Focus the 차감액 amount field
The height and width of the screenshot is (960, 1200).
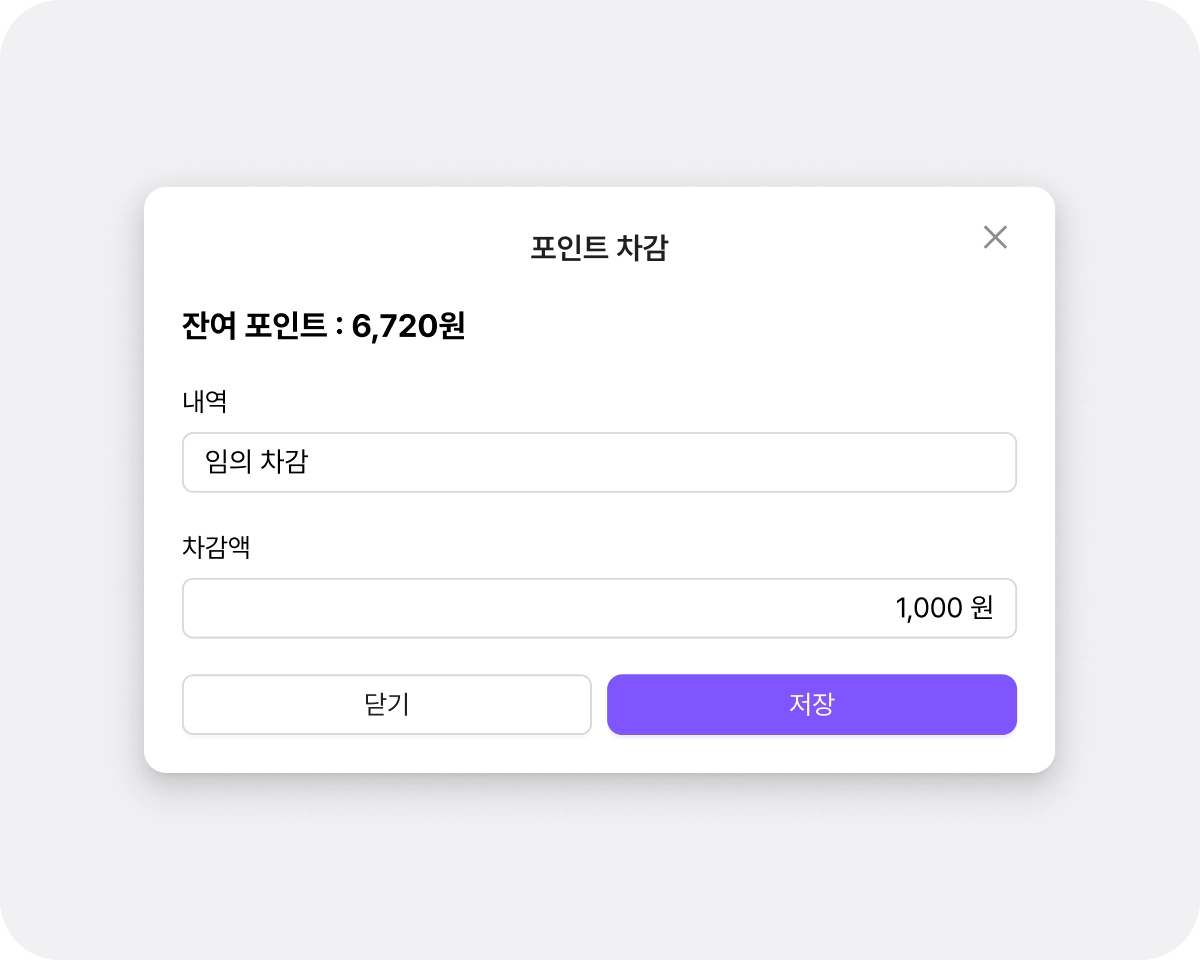599,608
